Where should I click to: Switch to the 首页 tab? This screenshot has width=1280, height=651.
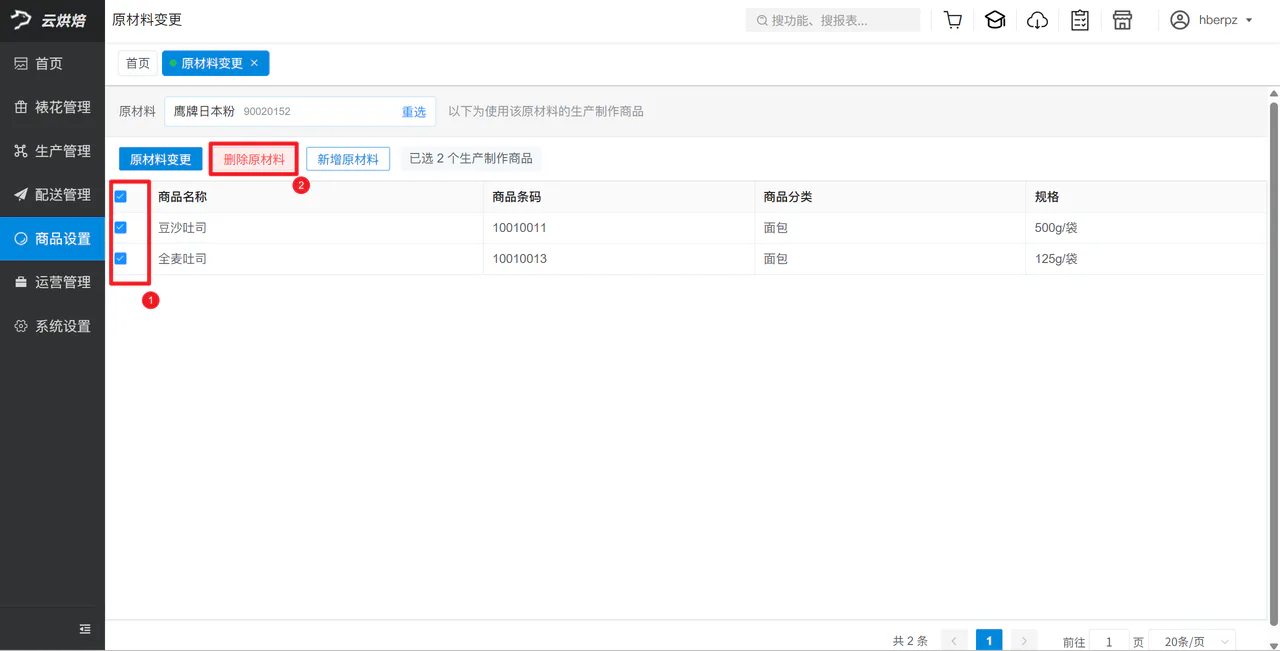(138, 63)
